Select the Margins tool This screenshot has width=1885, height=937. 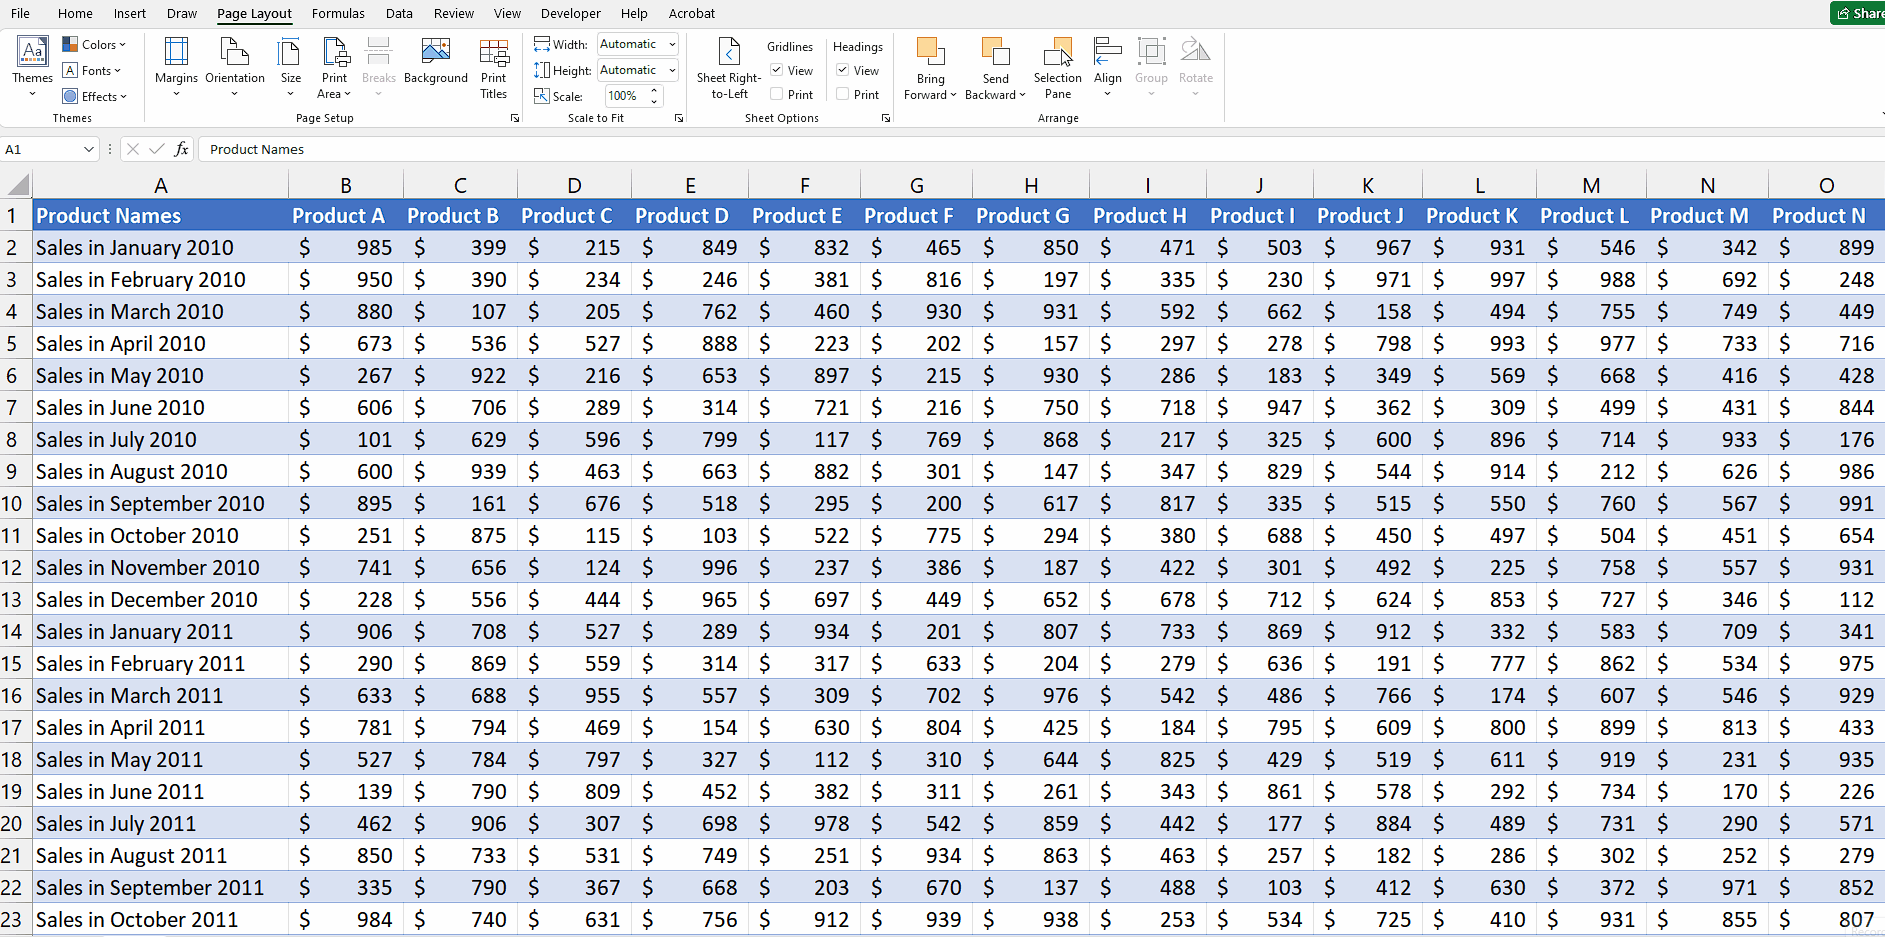(x=177, y=65)
